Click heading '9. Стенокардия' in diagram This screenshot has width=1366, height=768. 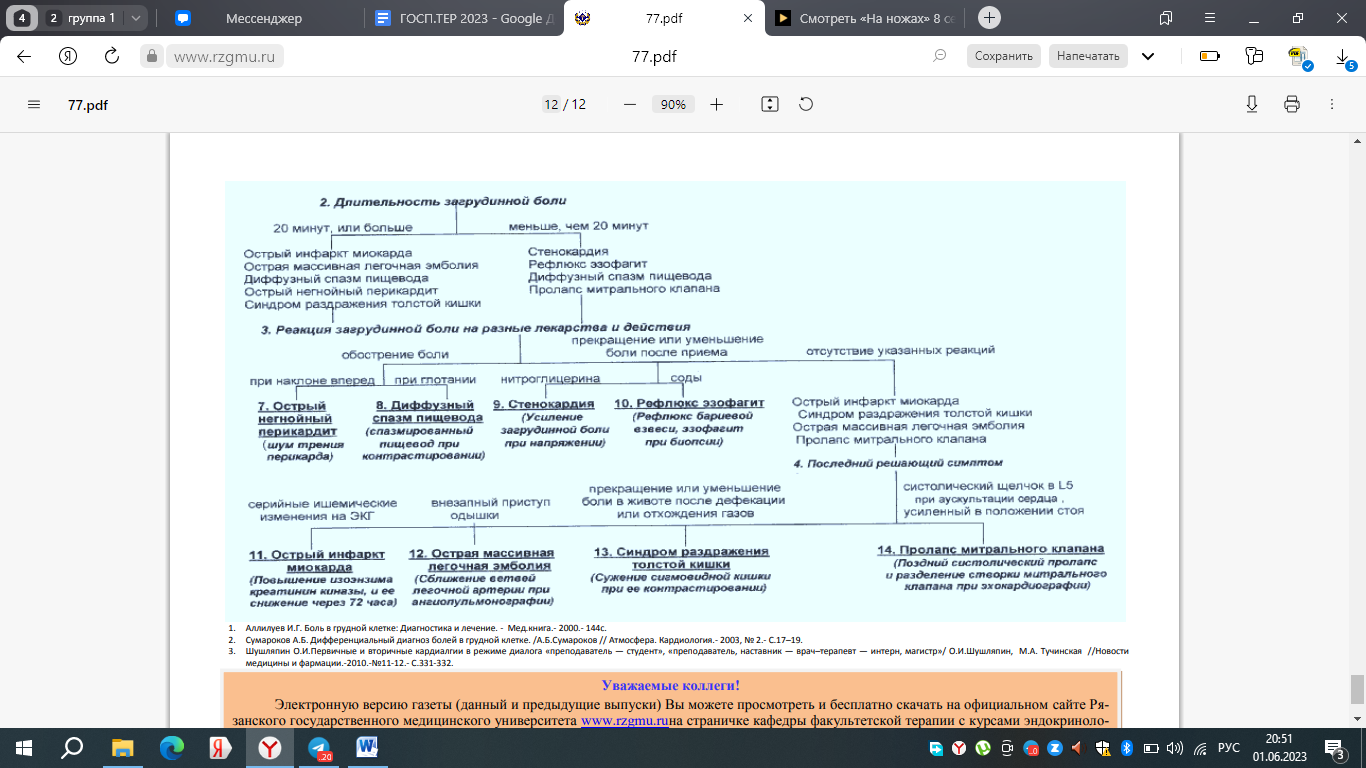[544, 404]
